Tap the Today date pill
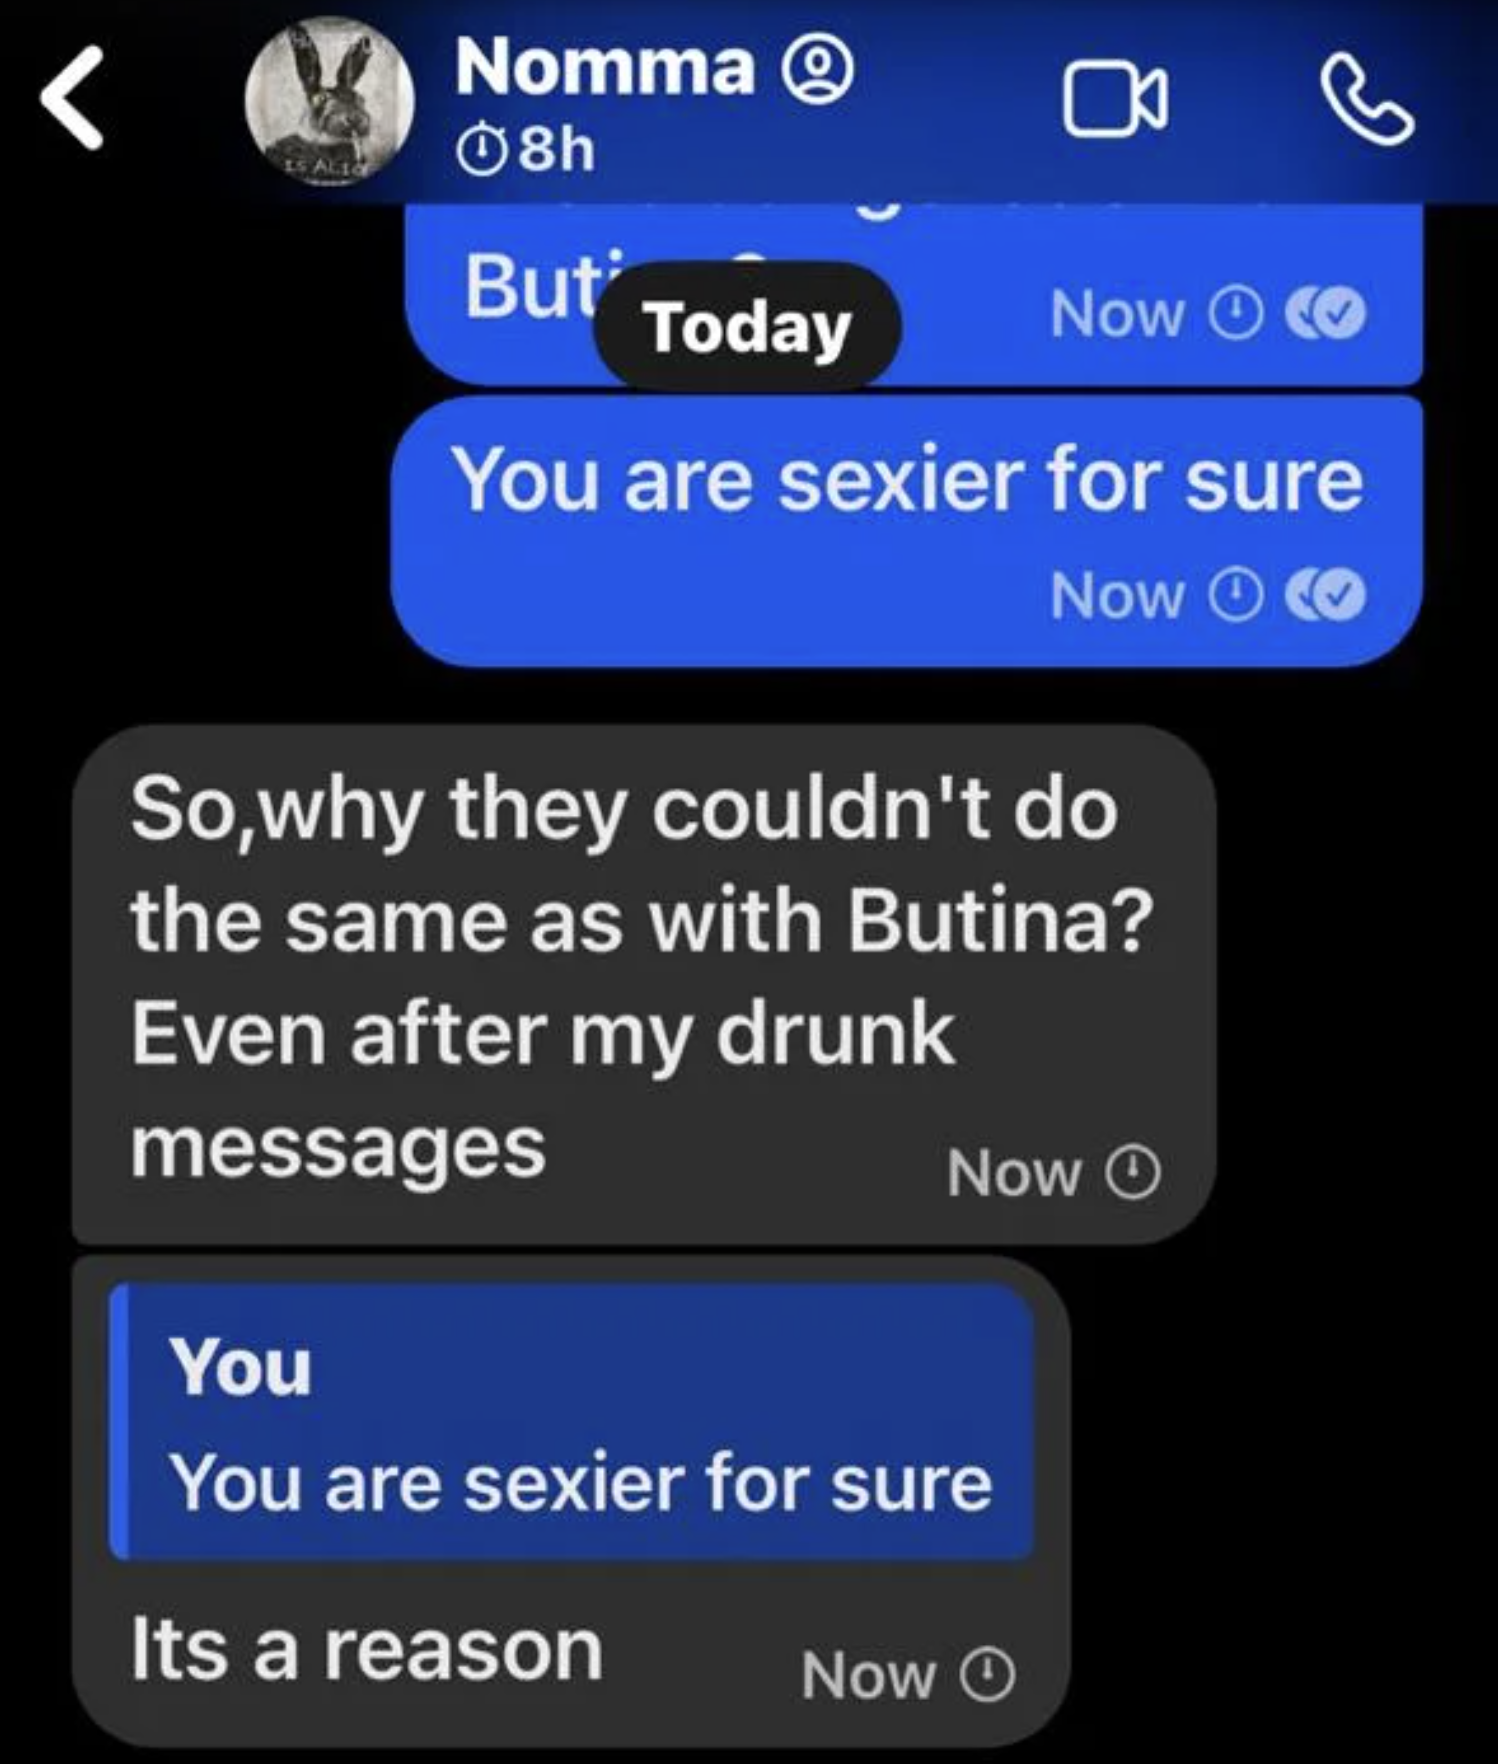Viewport: 1498px width, 1764px height. click(747, 327)
